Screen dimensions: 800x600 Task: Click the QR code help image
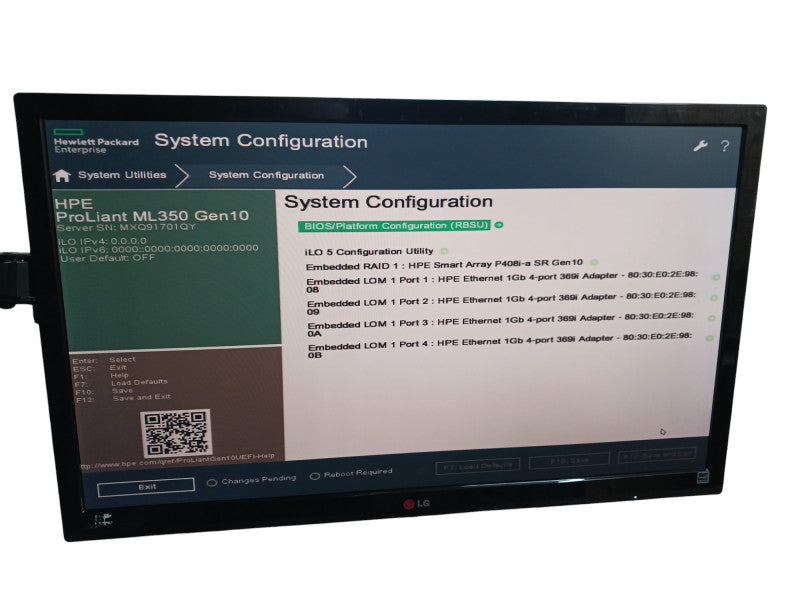click(176, 434)
